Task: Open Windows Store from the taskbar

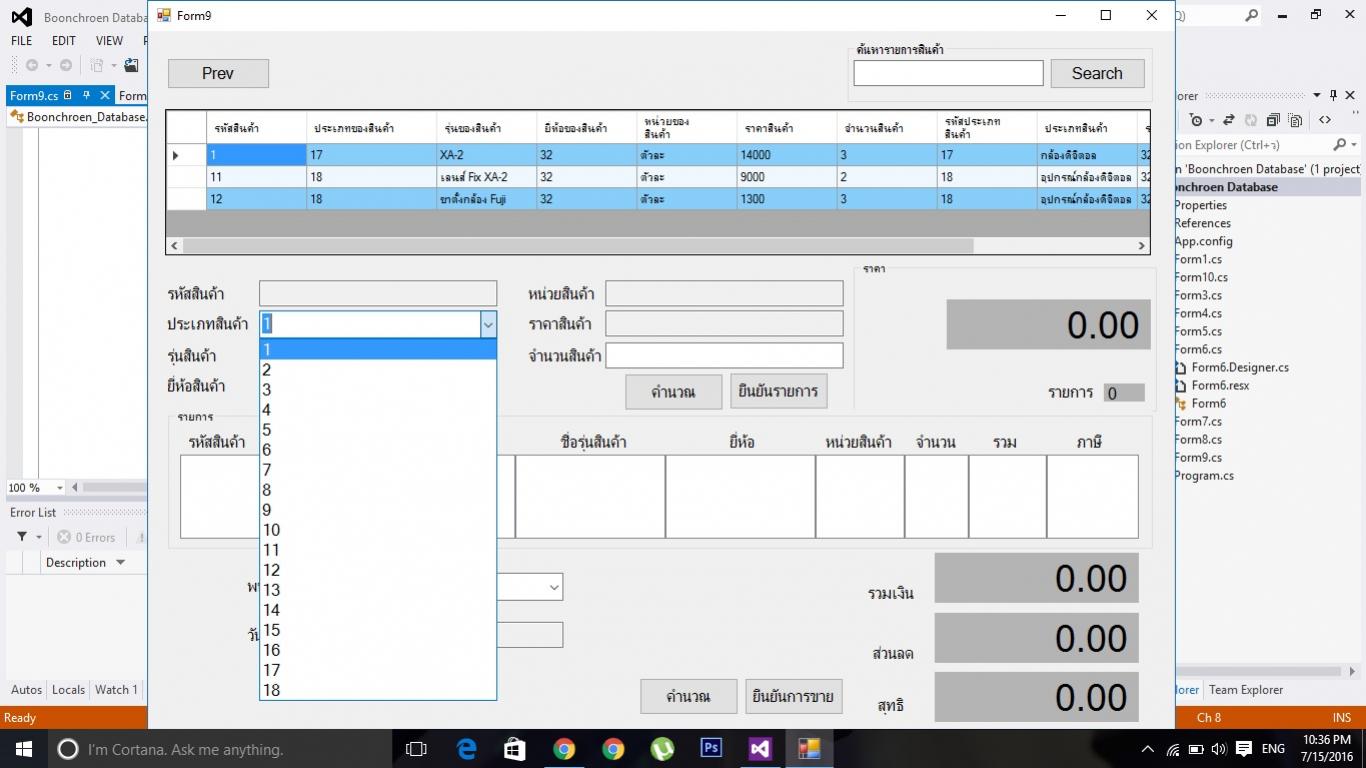Action: click(x=515, y=749)
